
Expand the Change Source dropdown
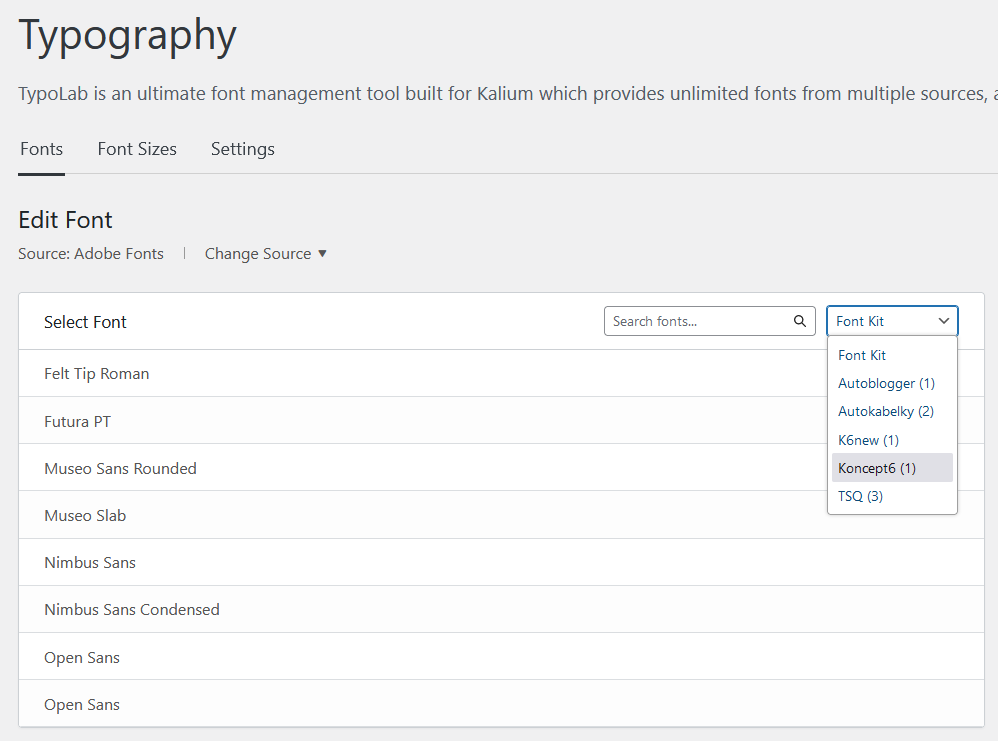266,254
